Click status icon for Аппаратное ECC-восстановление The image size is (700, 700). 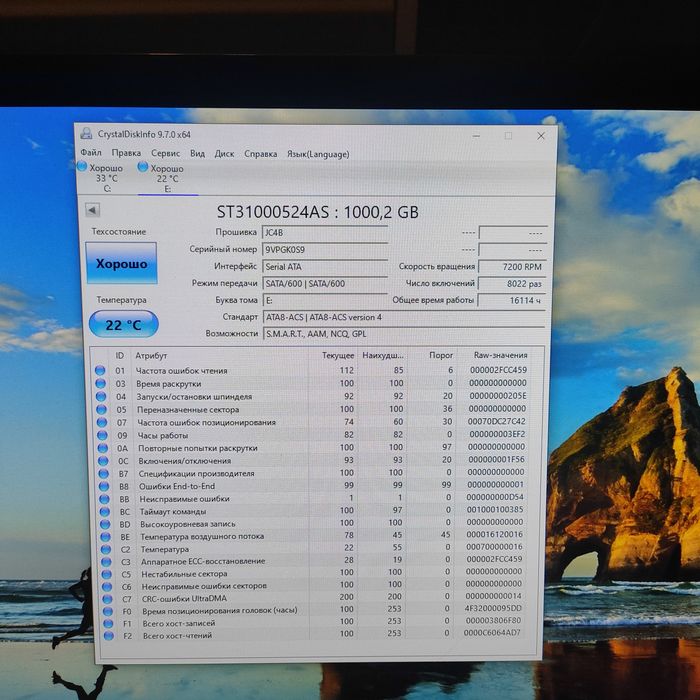click(x=106, y=562)
